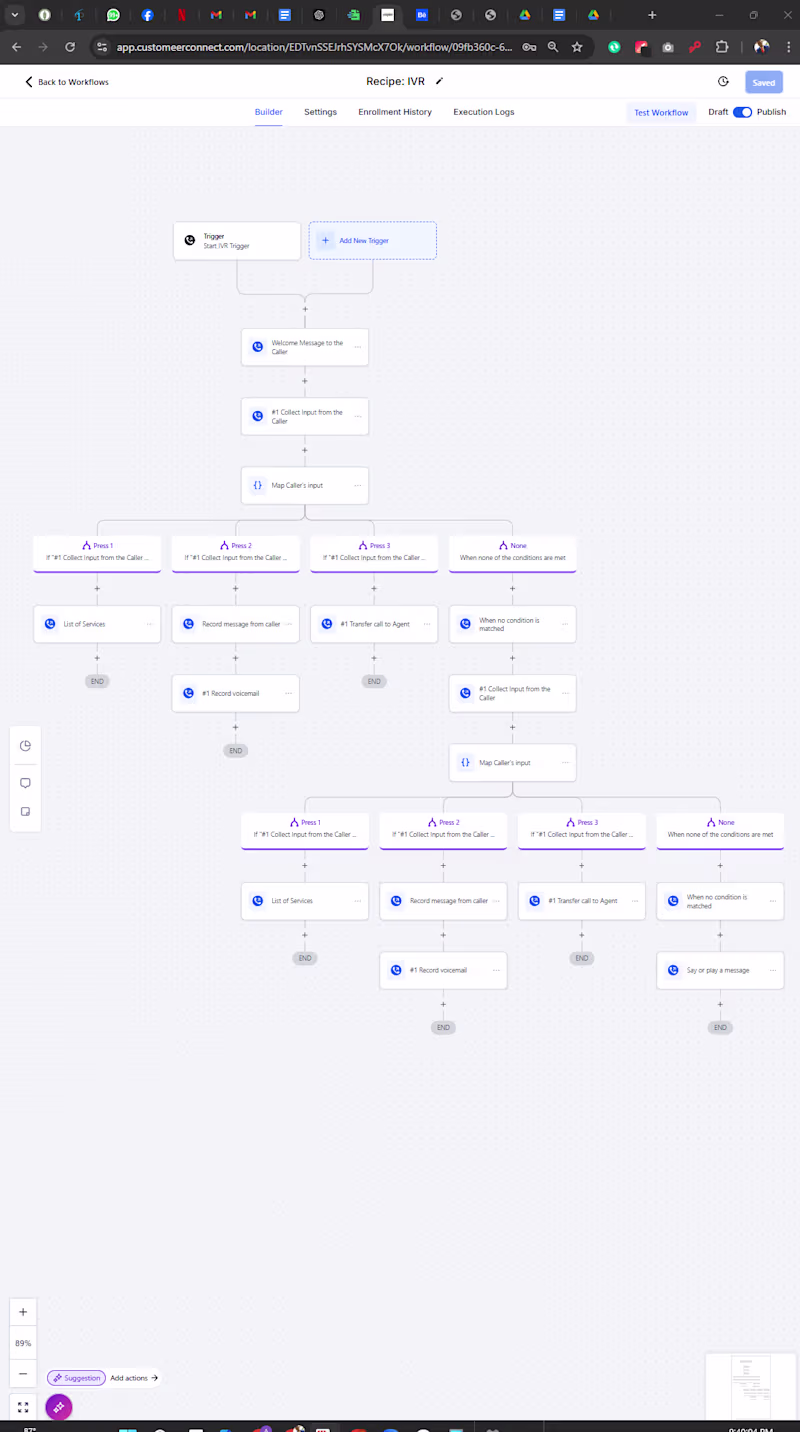
Task: Bookmark this page with the star icon
Action: [577, 47]
